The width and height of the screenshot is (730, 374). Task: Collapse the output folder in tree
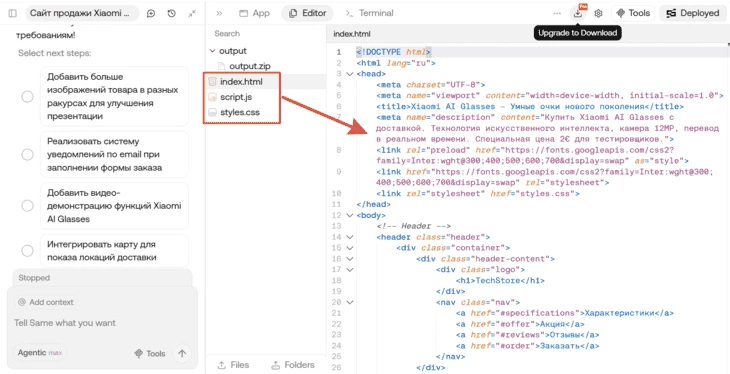tap(213, 51)
